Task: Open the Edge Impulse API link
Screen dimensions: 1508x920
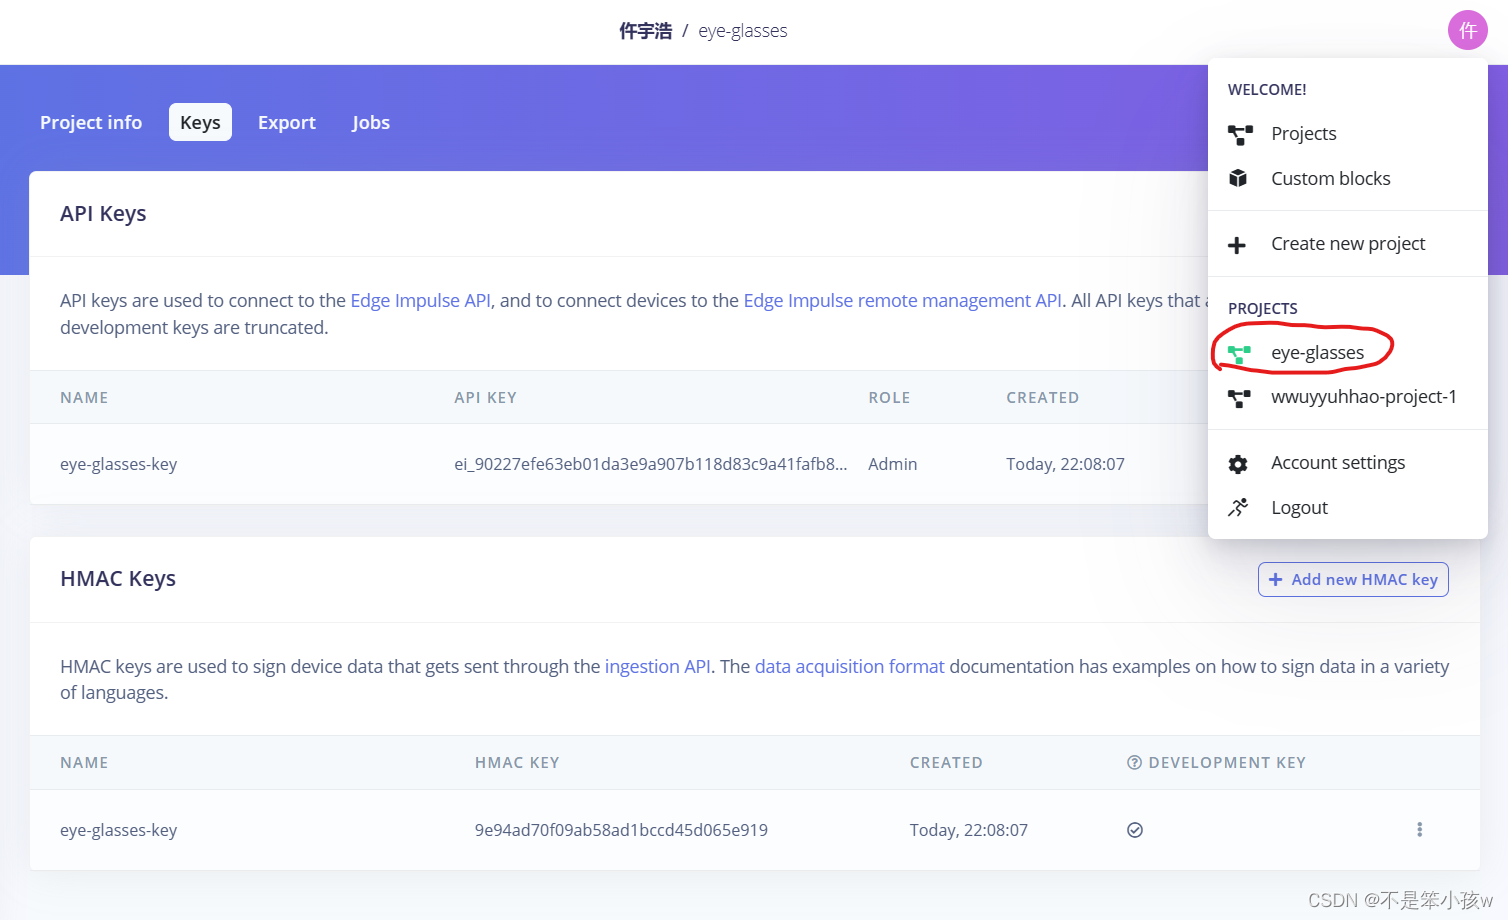Action: tap(420, 300)
